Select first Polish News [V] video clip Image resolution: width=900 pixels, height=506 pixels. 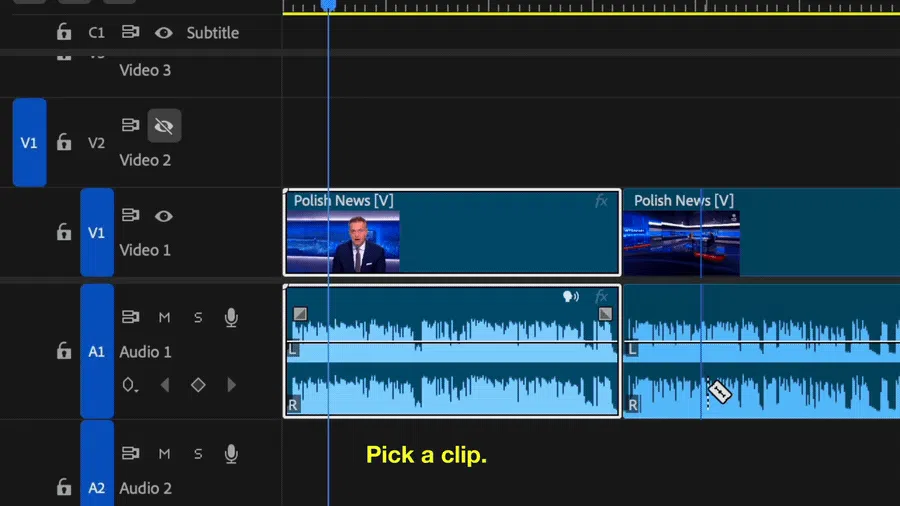pos(452,232)
